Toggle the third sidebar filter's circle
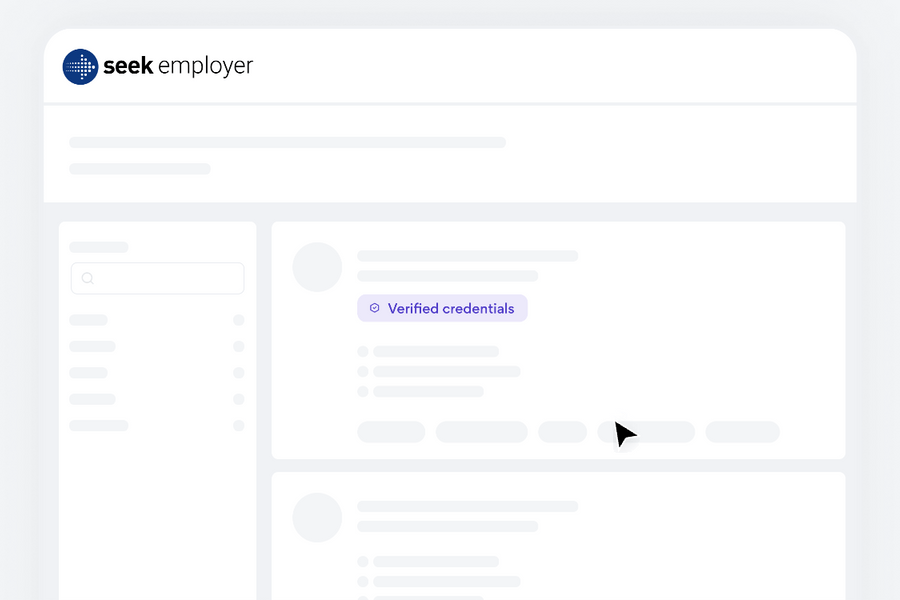 [239, 373]
